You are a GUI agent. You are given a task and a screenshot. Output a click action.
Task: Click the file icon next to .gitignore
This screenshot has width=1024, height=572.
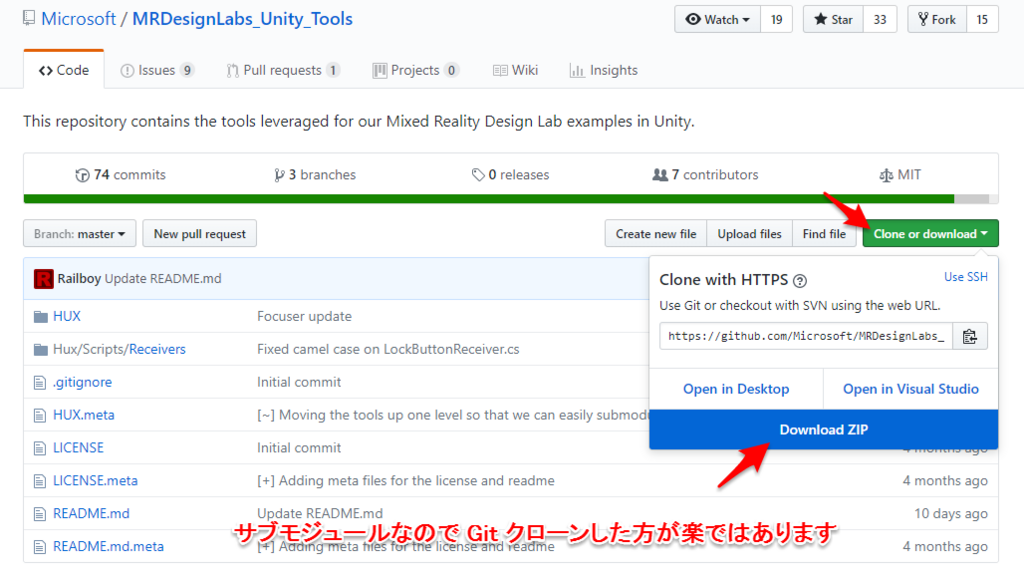click(x=40, y=383)
